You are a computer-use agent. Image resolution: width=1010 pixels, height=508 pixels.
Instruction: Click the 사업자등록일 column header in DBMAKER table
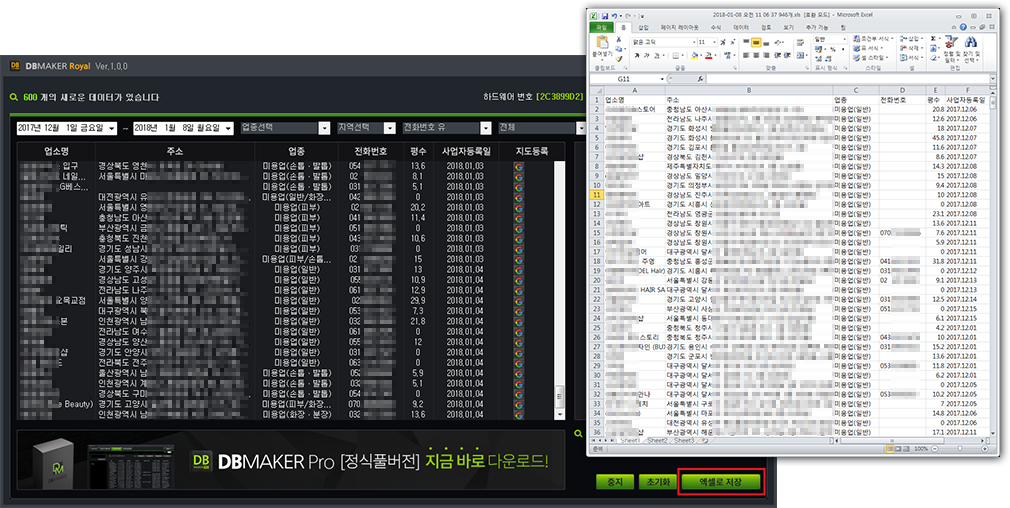click(x=465, y=151)
